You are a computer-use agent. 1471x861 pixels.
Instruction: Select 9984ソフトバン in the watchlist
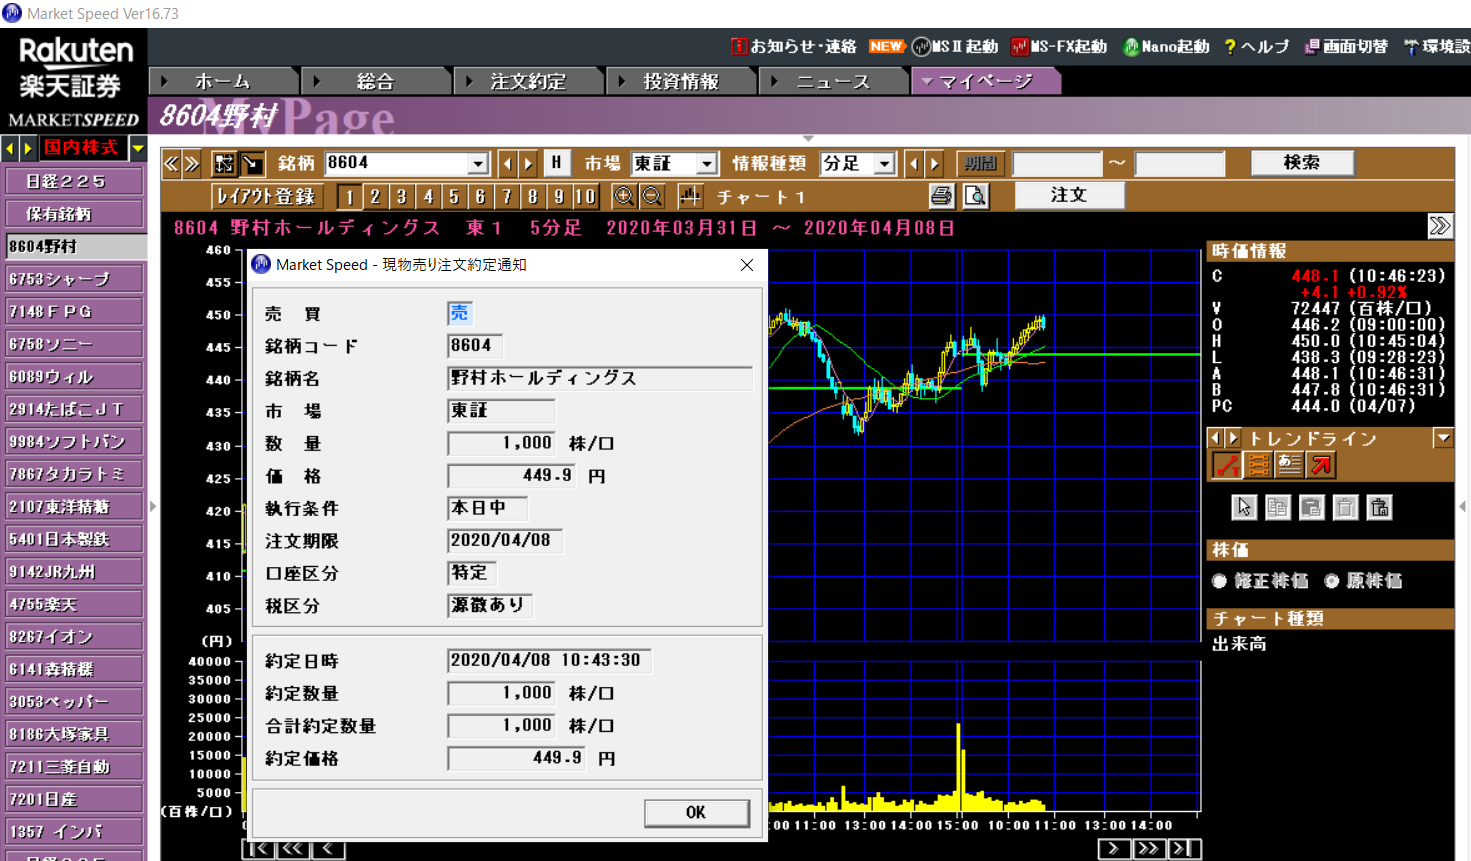pos(74,441)
